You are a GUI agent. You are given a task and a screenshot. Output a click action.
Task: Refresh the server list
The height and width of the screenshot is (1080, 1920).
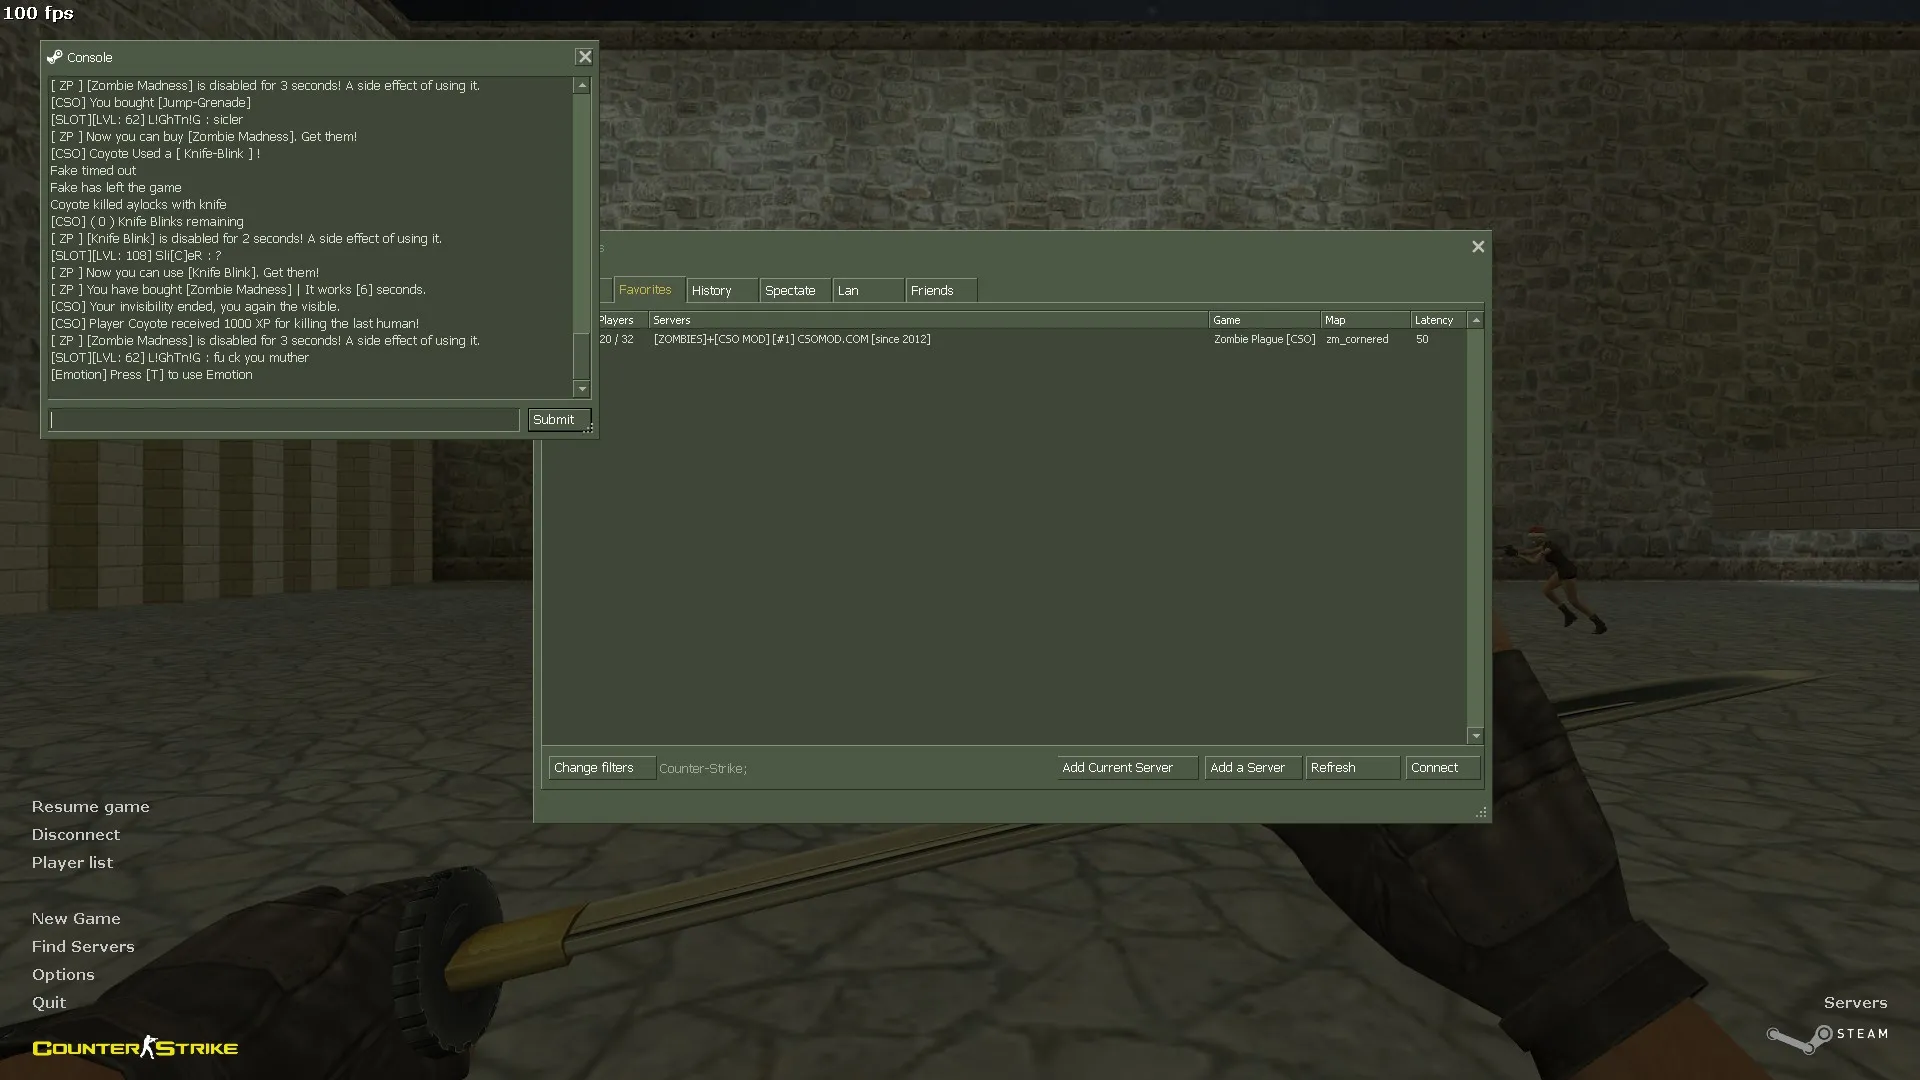tap(1352, 768)
